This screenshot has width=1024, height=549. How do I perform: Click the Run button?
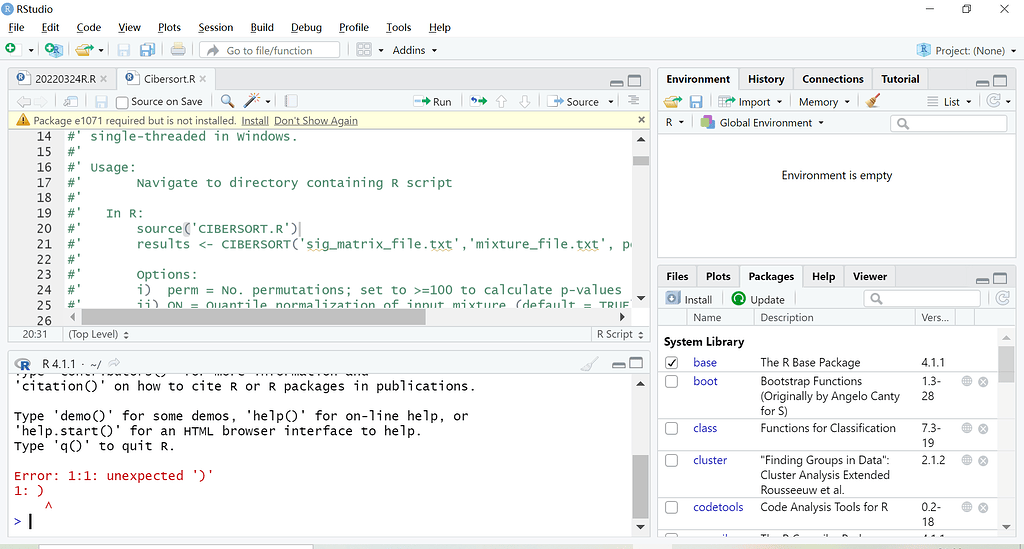tap(432, 102)
